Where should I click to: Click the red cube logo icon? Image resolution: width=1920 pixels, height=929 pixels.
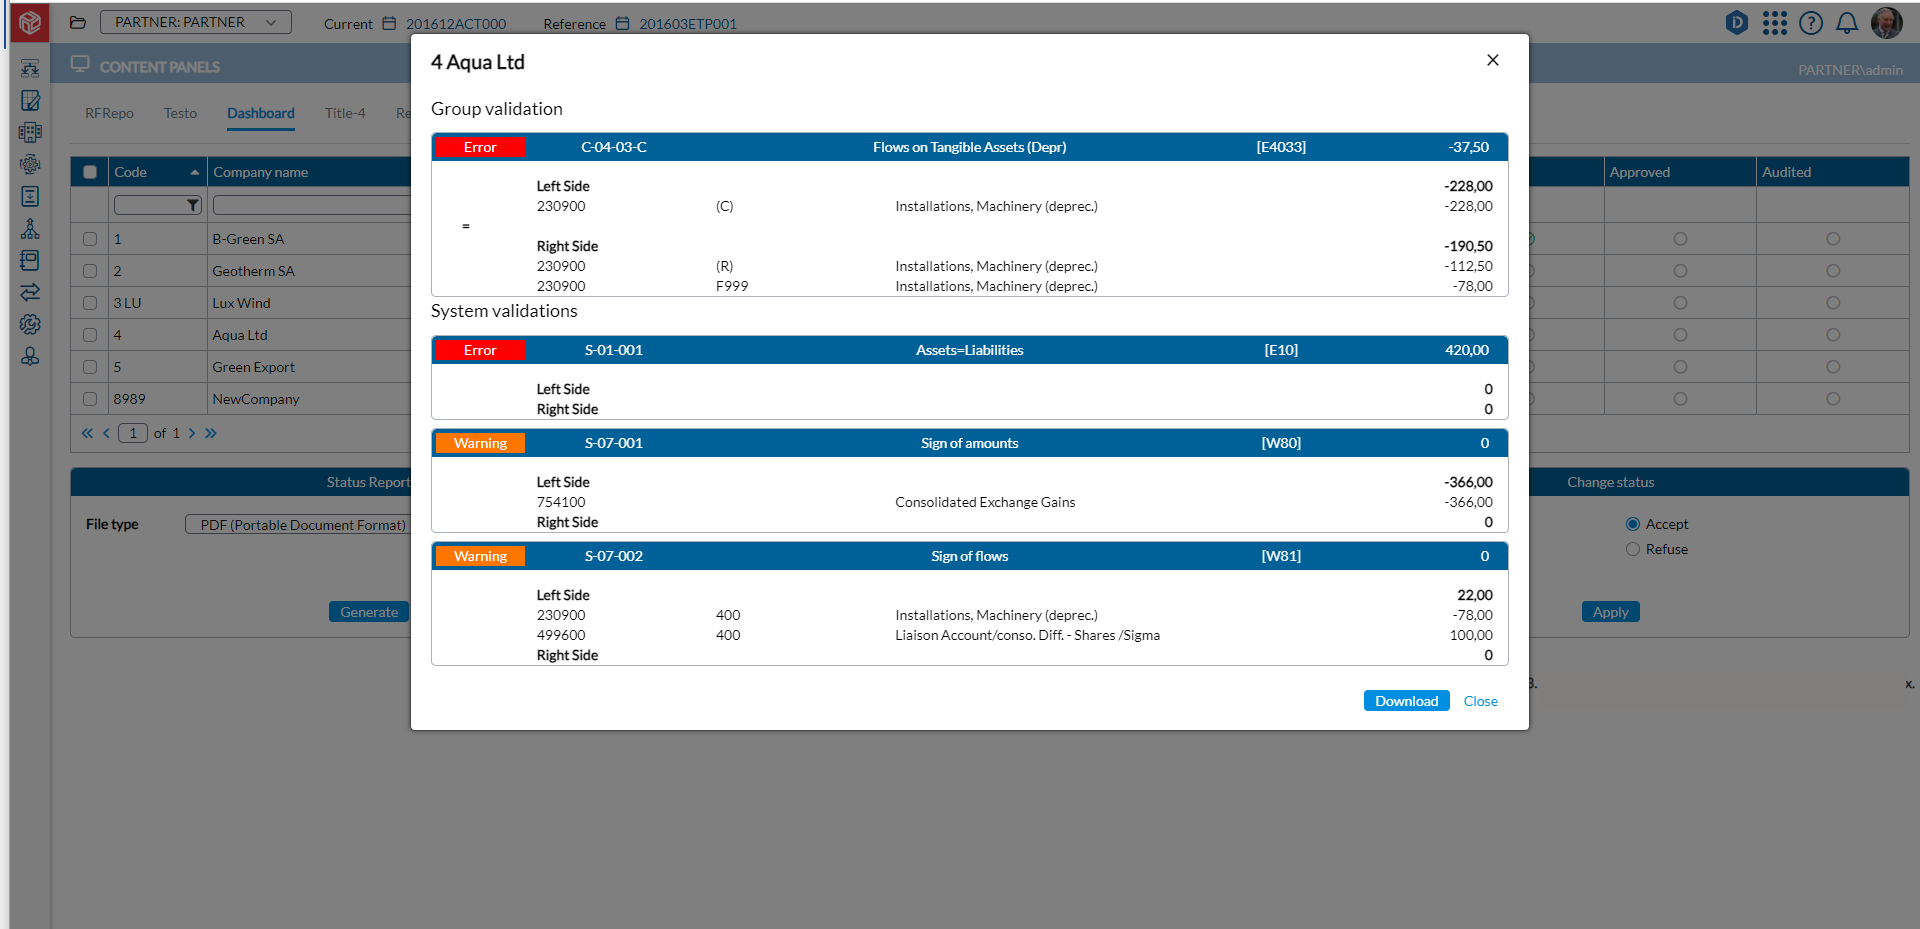point(30,22)
